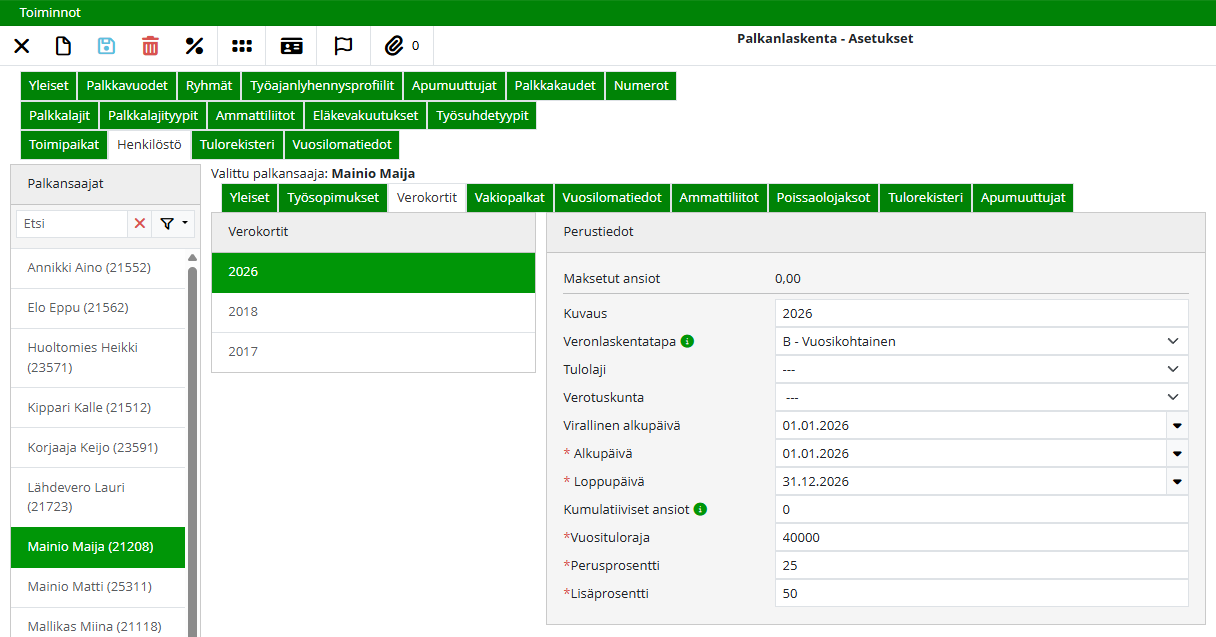1216x637 pixels.
Task: Open the Palkkalajit settings tab
Action: pos(60,116)
